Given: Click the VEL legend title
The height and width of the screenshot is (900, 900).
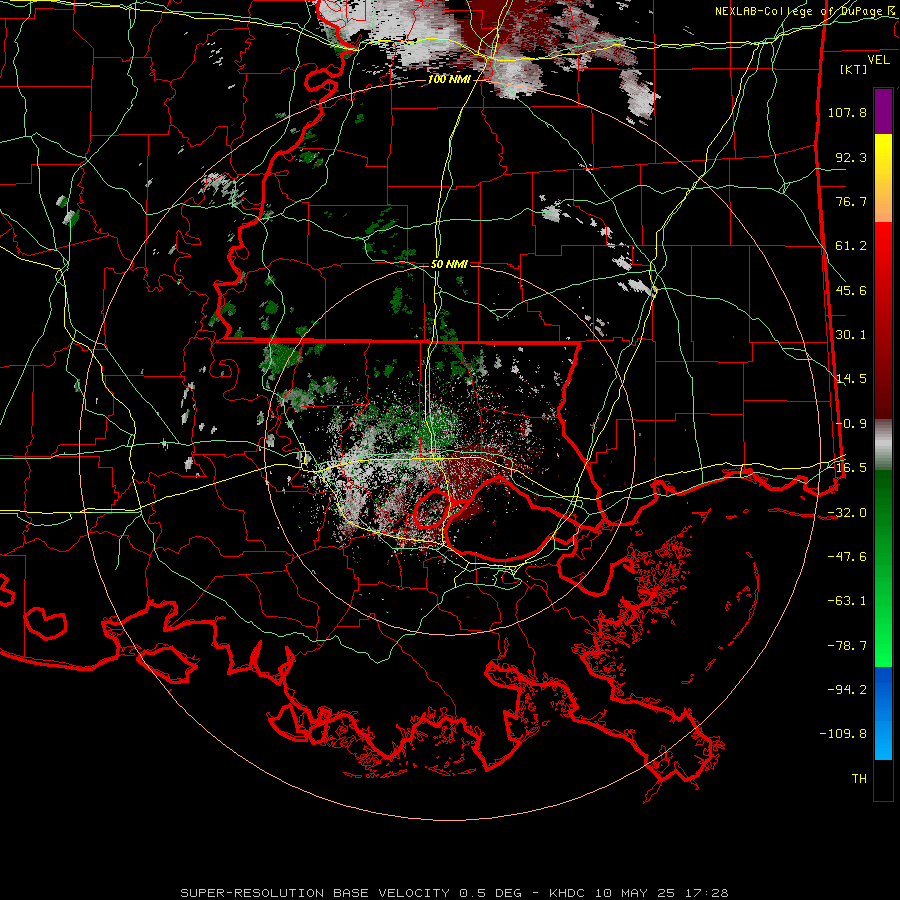Looking at the screenshot, I should click(x=878, y=60).
